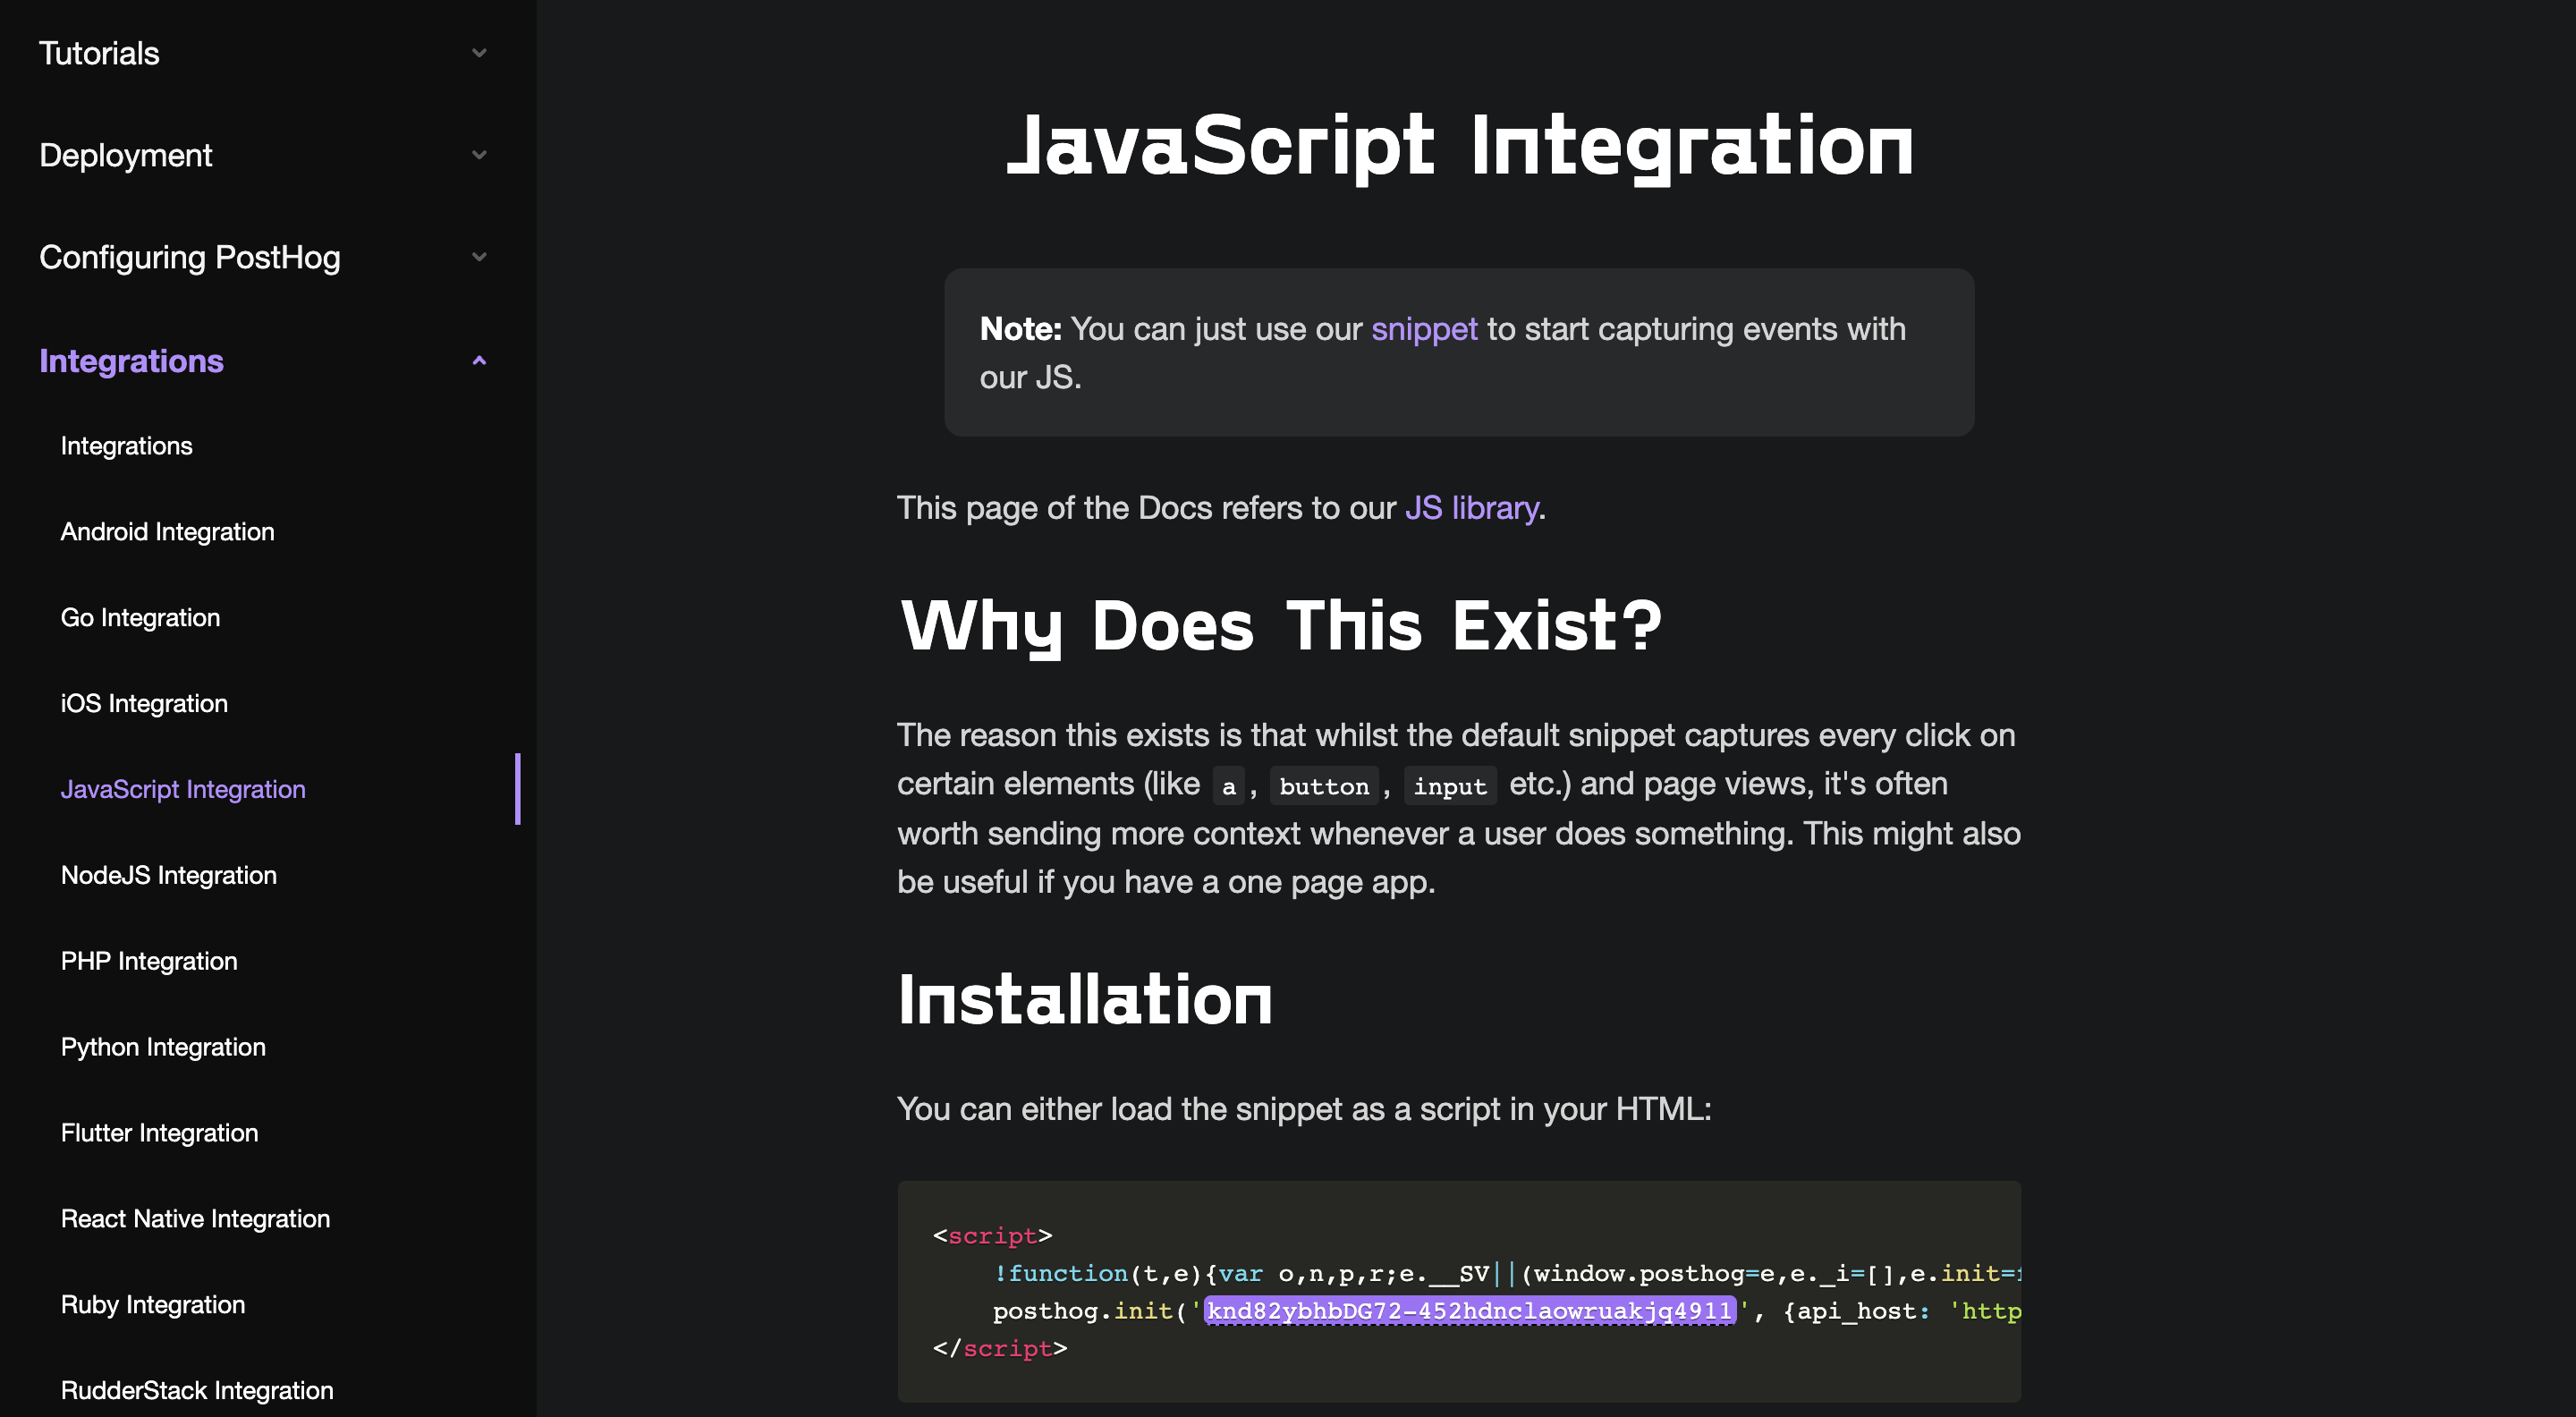Open React Native Integration page
The image size is (2576, 1417).
[x=195, y=1219]
